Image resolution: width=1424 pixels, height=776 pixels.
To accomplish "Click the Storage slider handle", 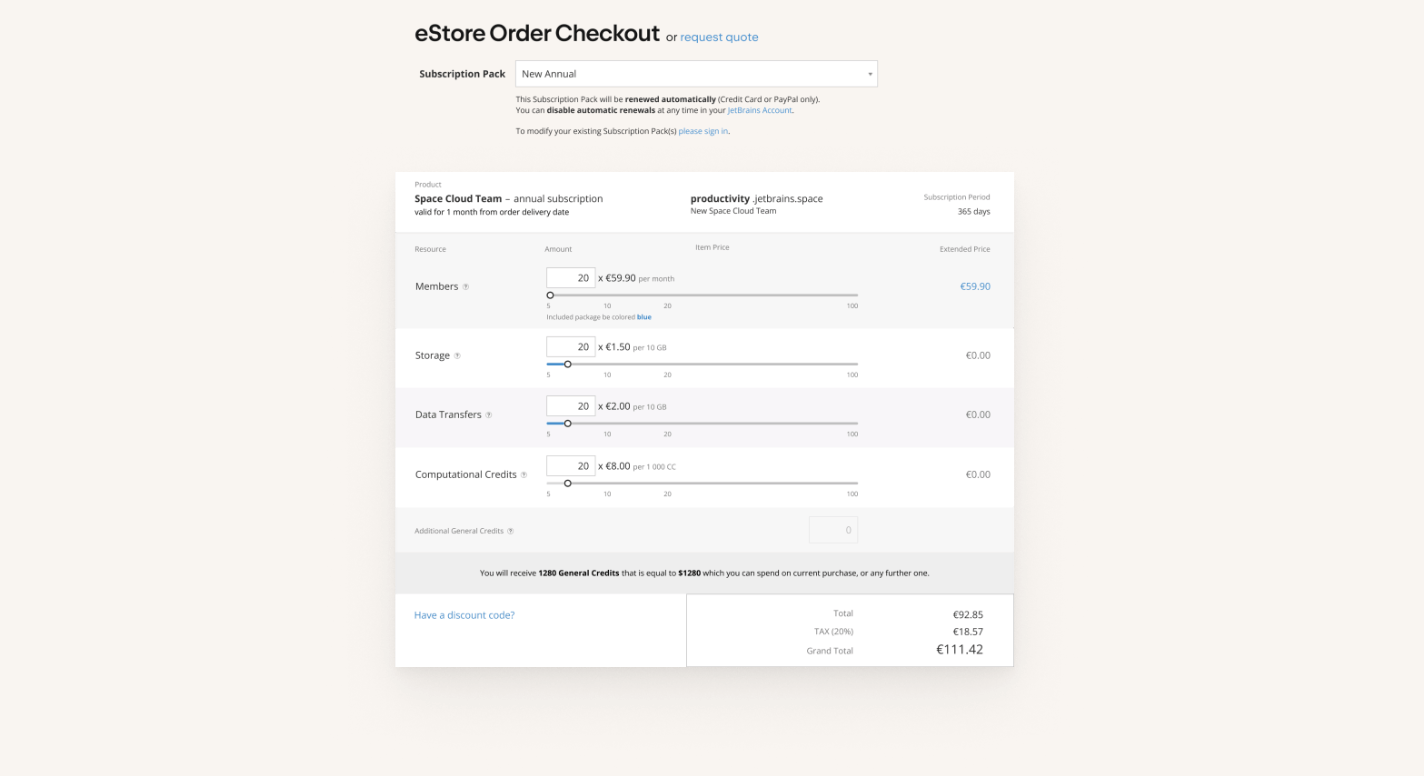I will tap(568, 364).
